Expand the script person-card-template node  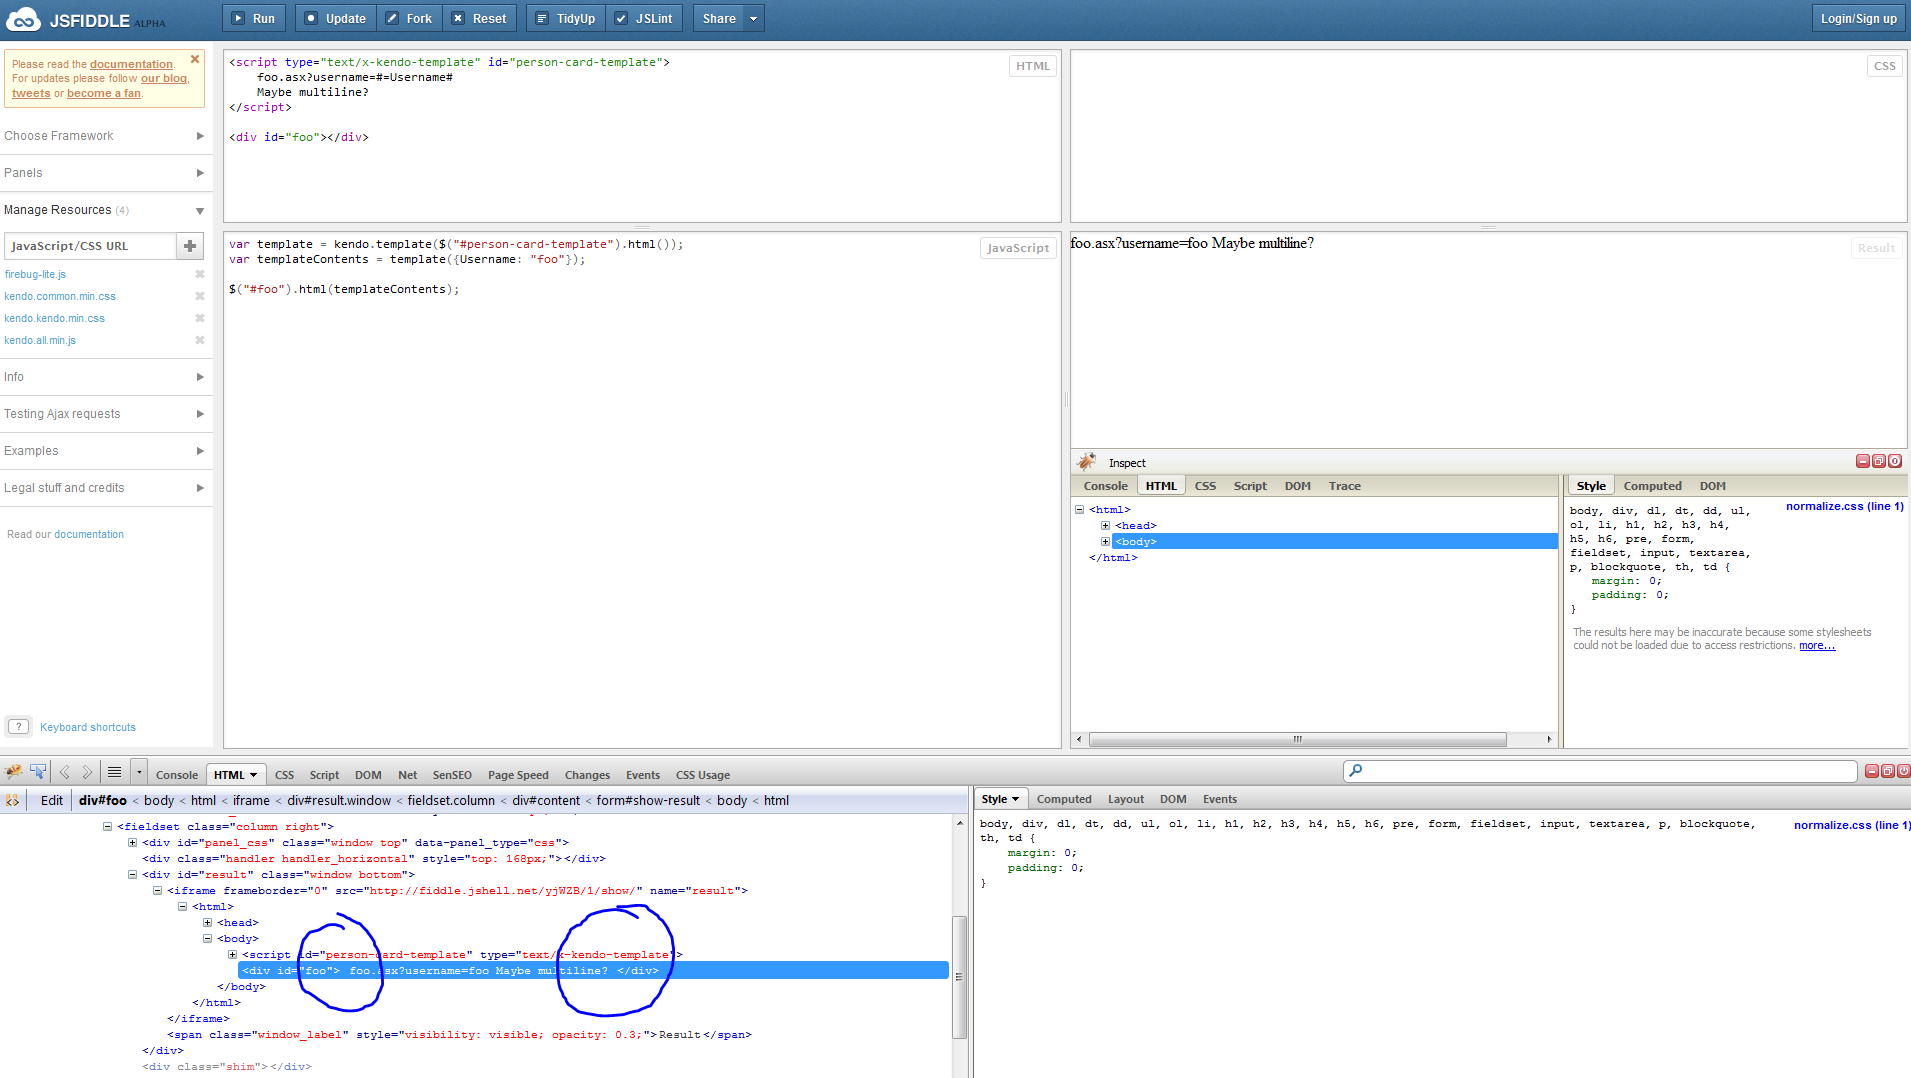232,955
